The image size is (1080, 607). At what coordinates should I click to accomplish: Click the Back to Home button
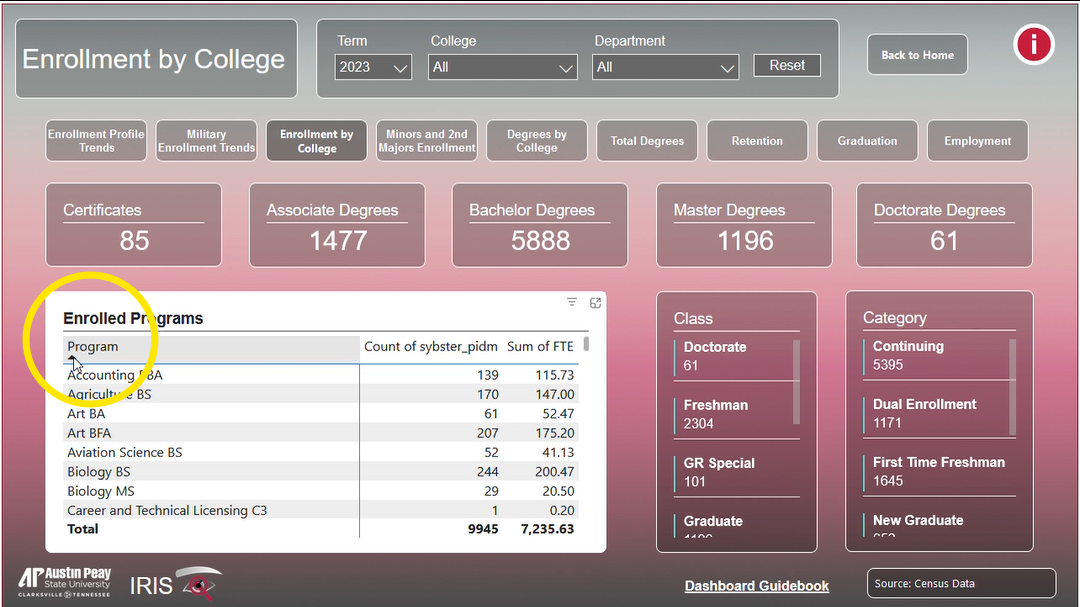point(917,55)
